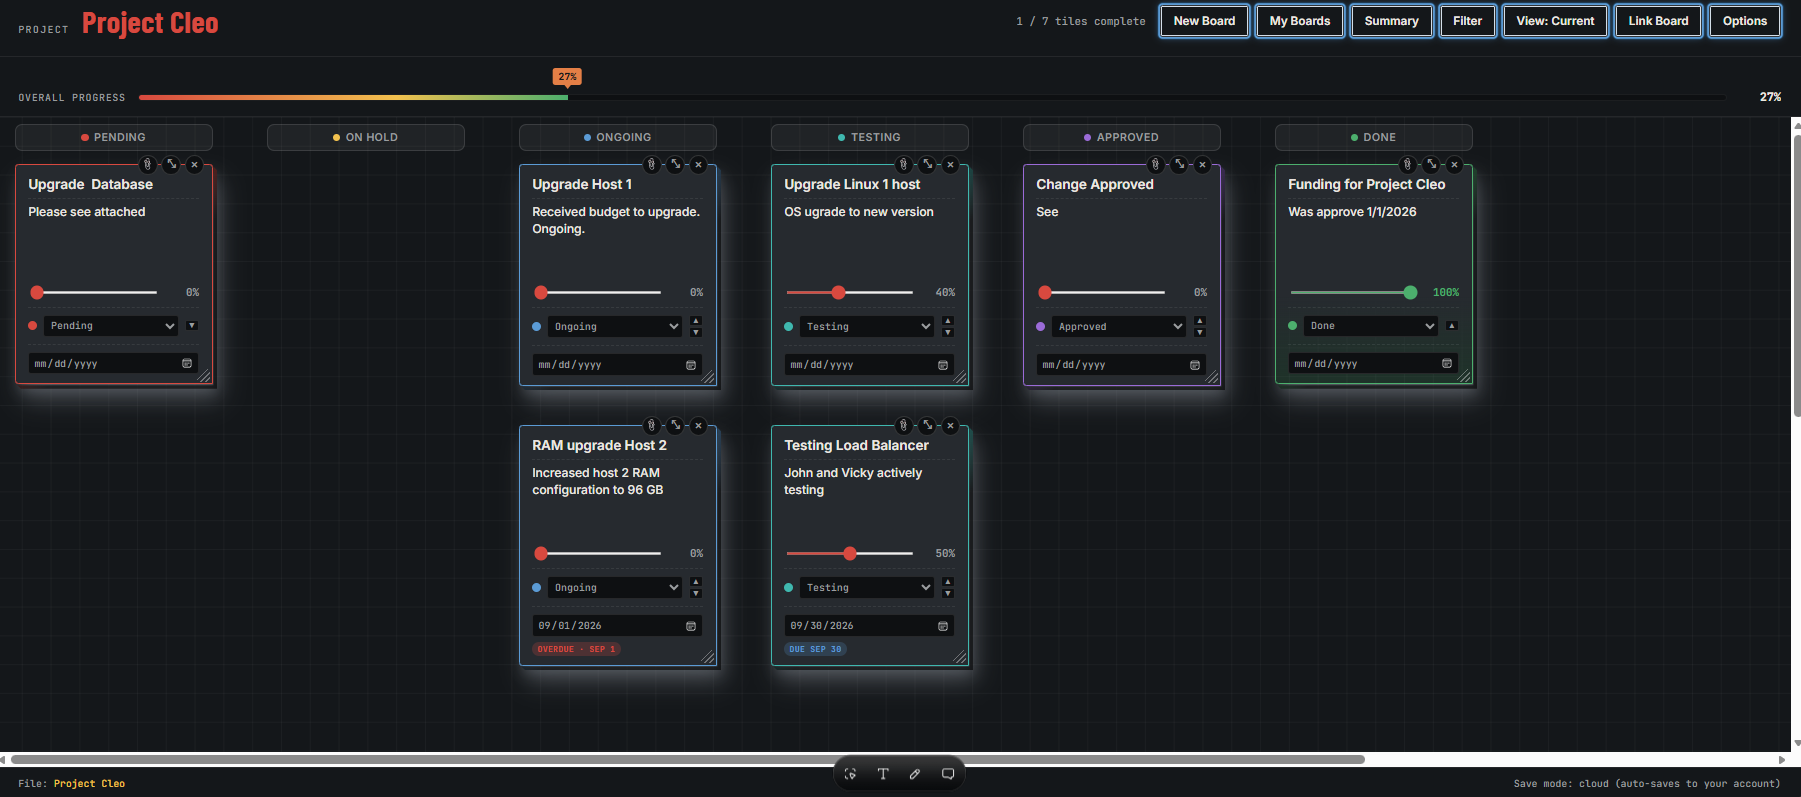The width and height of the screenshot is (1801, 797).
Task: Open status dropdown on Upgrade Host 1
Action: pyautogui.click(x=615, y=327)
